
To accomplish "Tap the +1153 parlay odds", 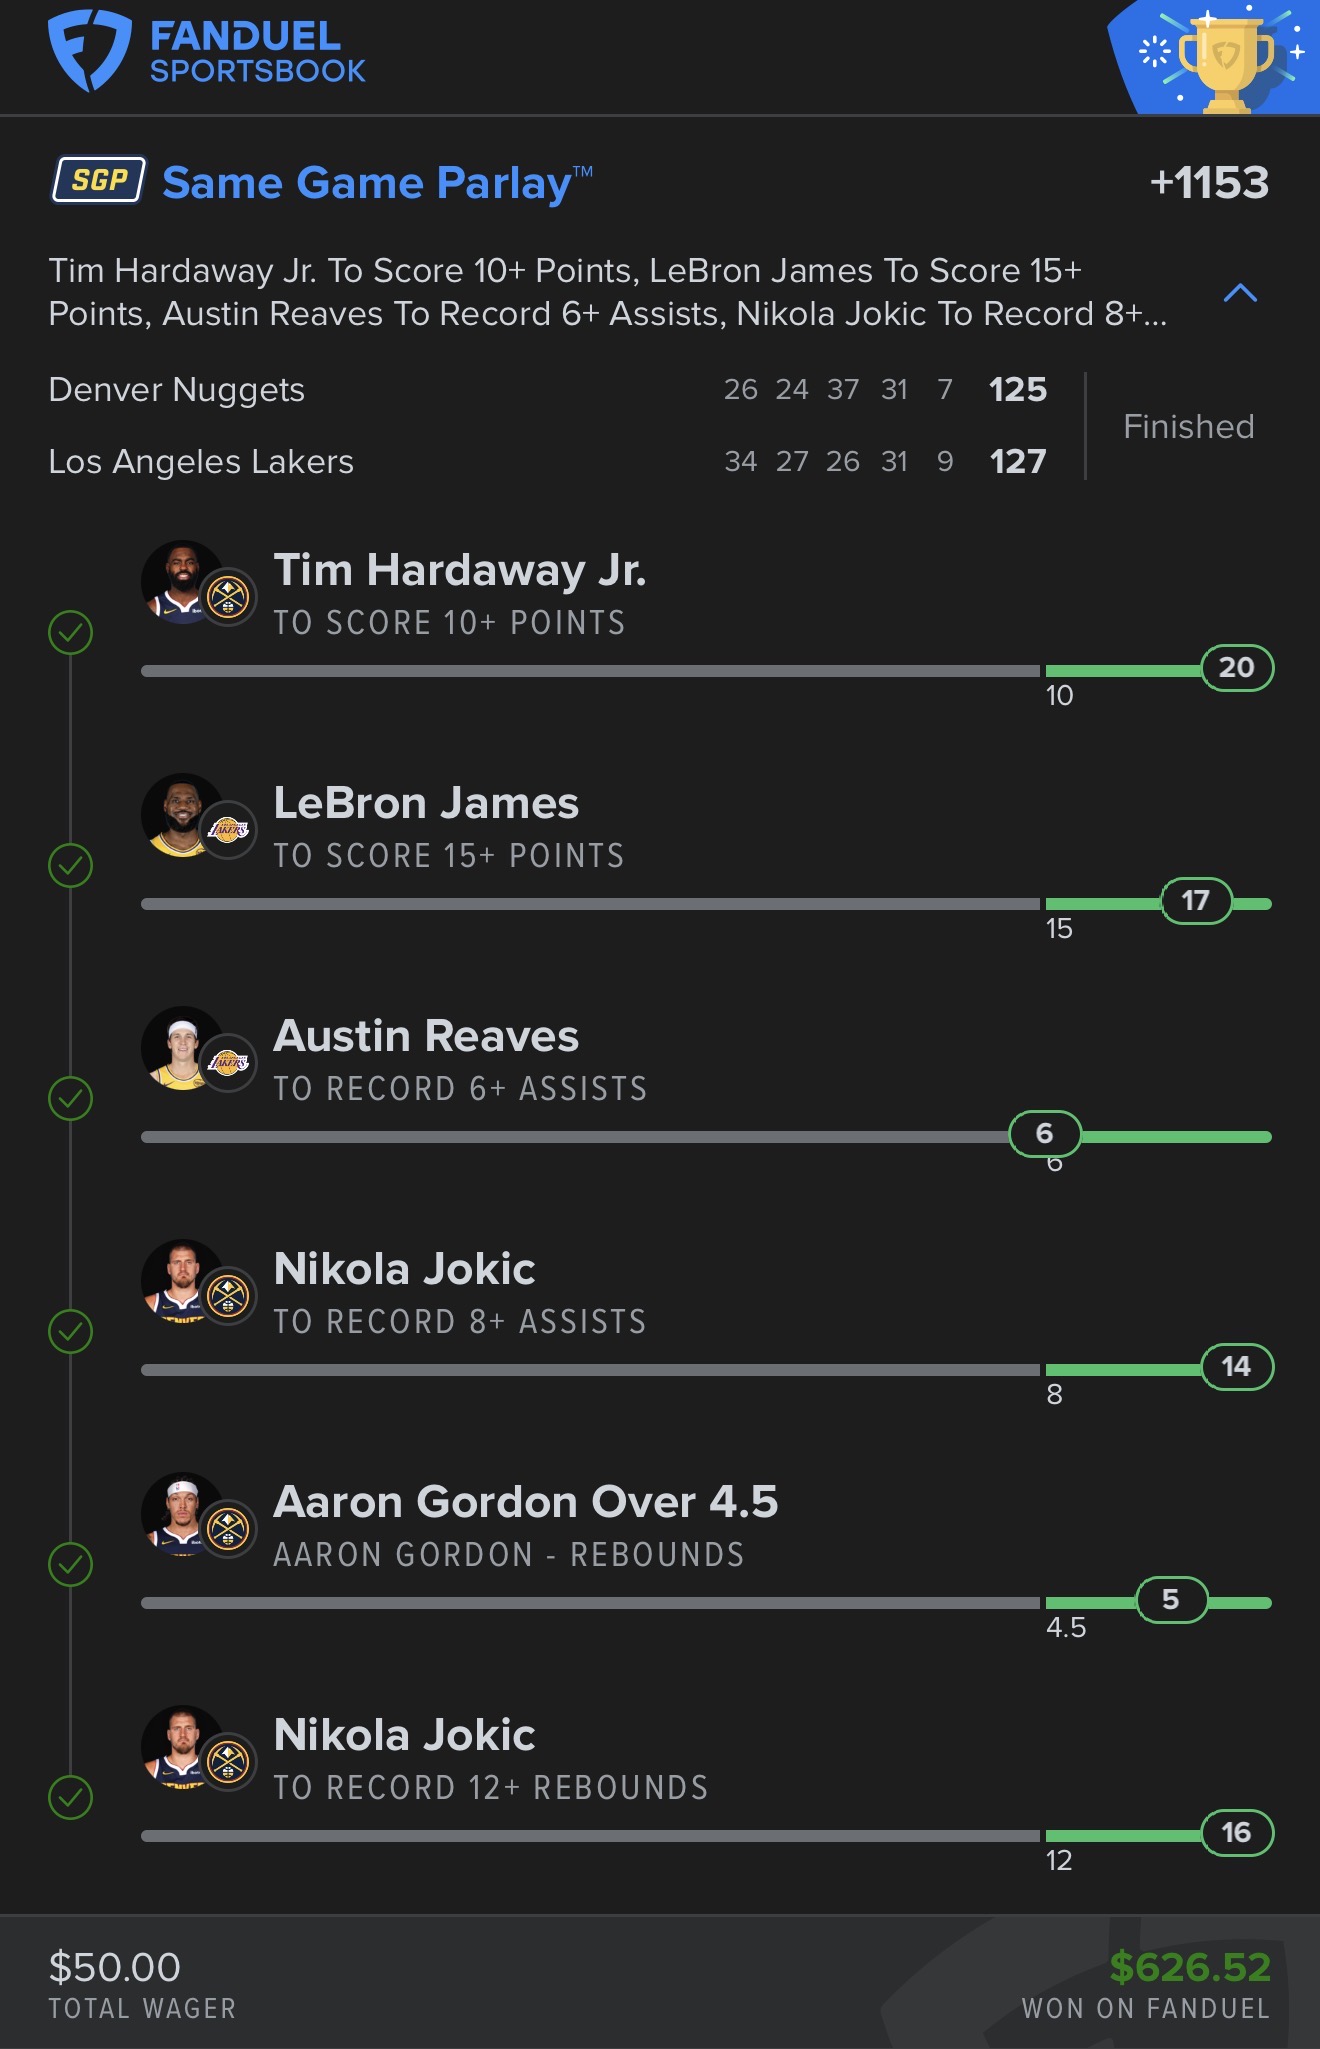I will point(1209,183).
